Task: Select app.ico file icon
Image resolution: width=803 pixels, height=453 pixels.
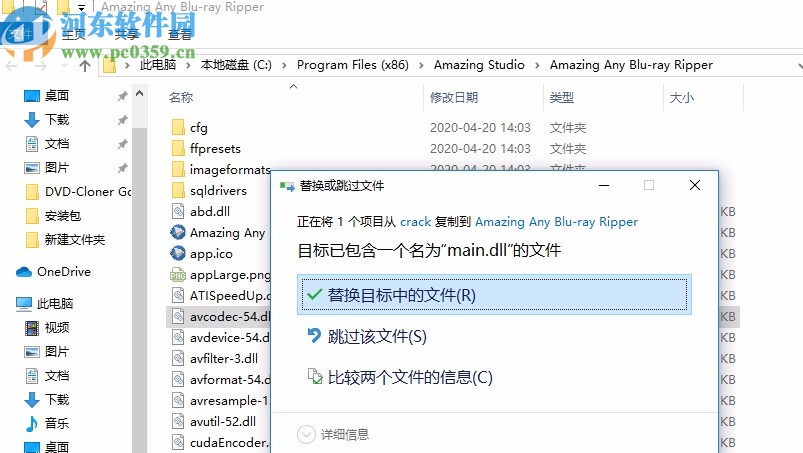Action: point(178,253)
